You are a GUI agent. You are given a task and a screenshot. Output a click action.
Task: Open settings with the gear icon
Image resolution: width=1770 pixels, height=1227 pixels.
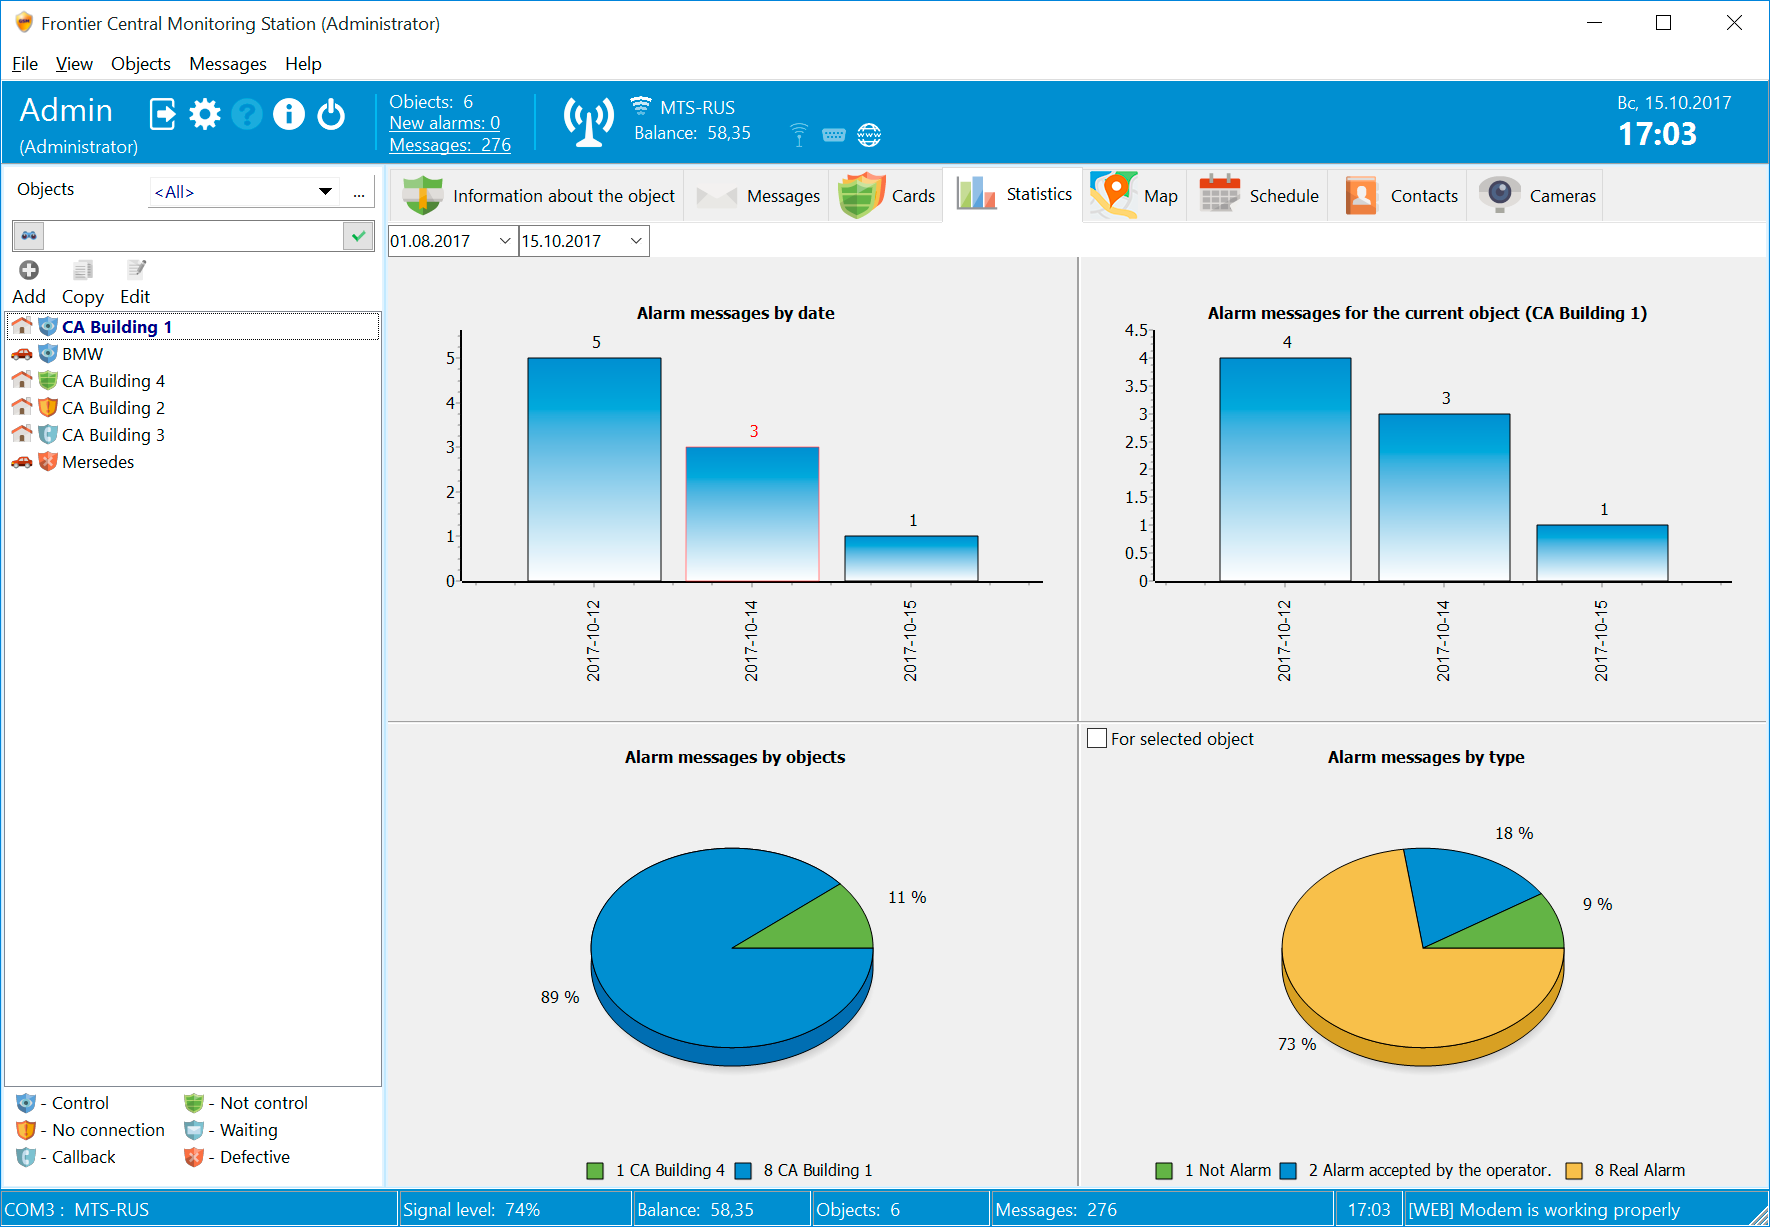click(x=205, y=114)
